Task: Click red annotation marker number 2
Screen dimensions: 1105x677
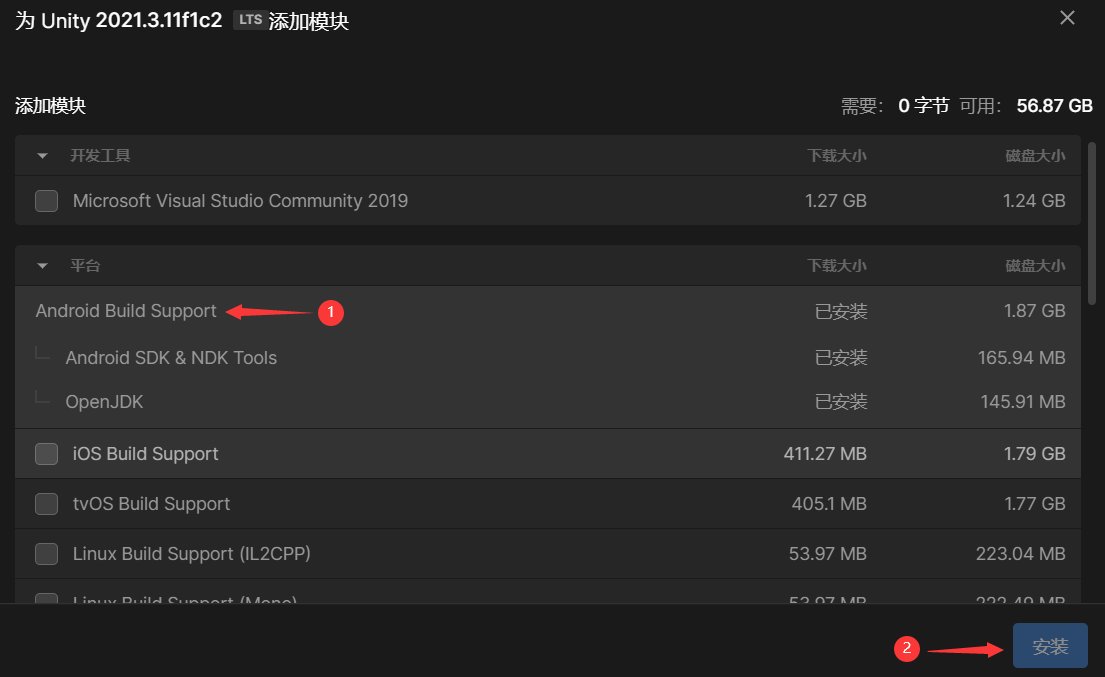Action: tap(906, 648)
